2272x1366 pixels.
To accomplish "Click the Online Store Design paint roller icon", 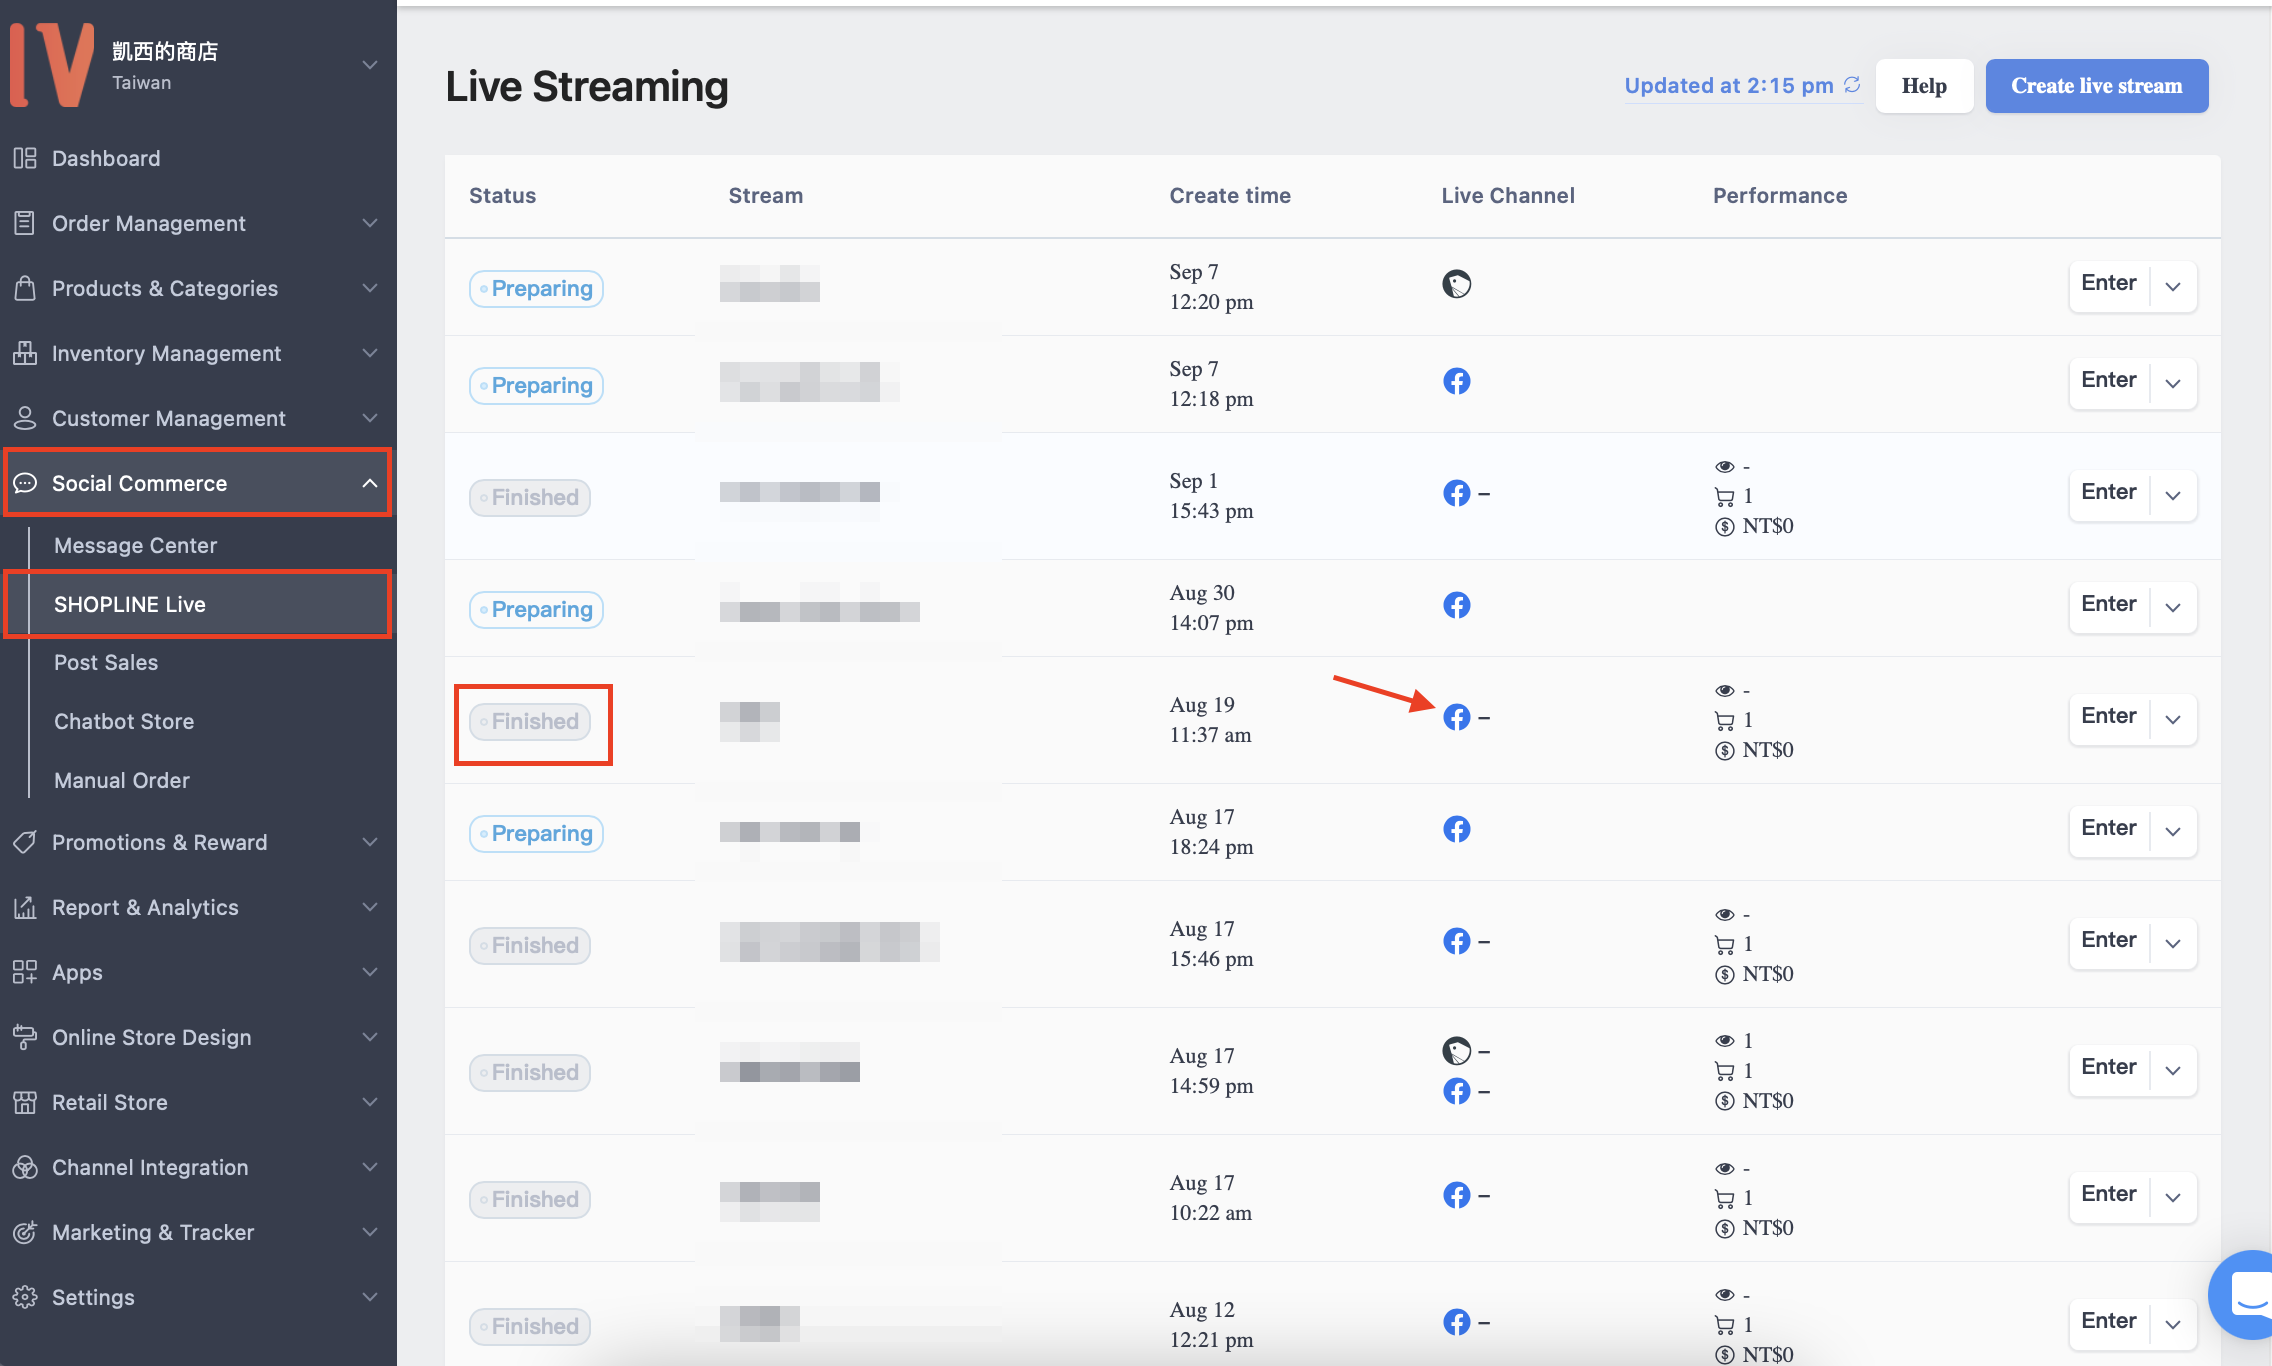I will point(25,1037).
